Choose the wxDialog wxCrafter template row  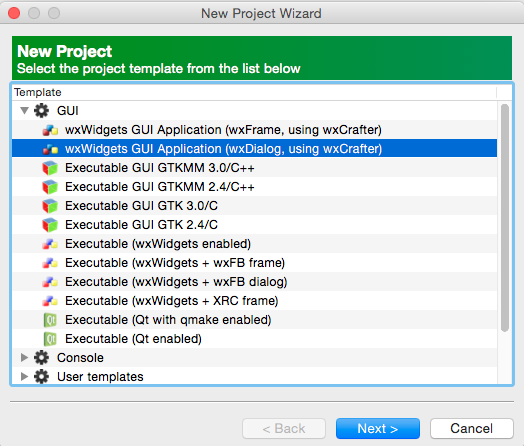(x=255, y=149)
